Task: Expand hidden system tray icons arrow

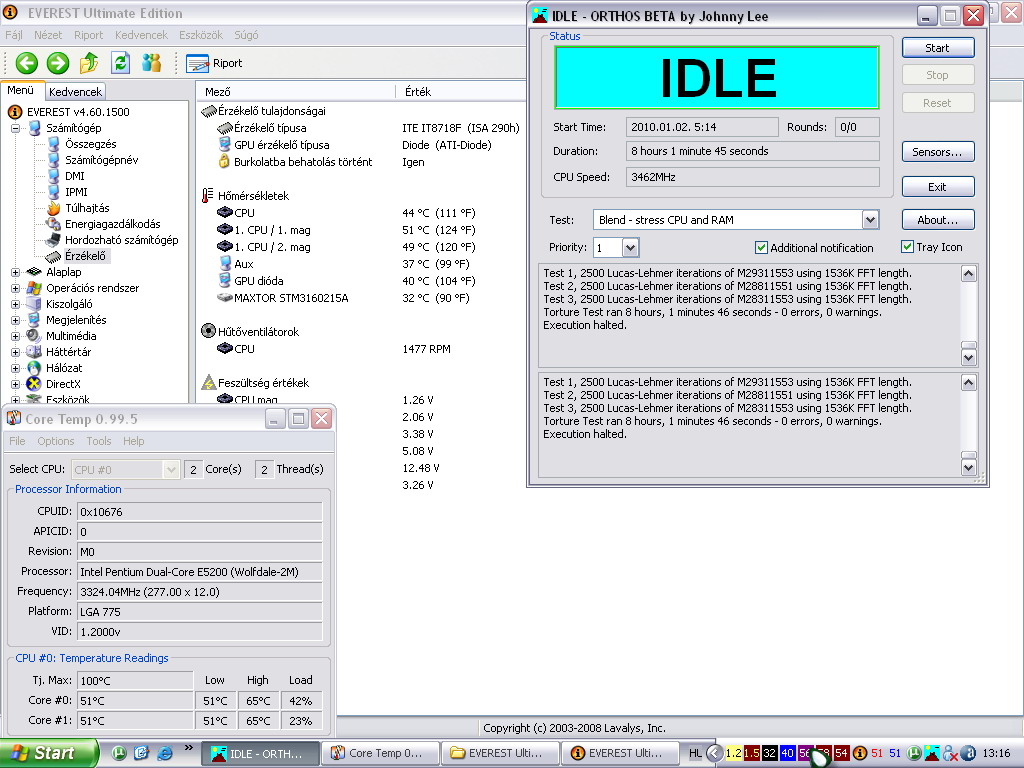Action: click(x=714, y=753)
